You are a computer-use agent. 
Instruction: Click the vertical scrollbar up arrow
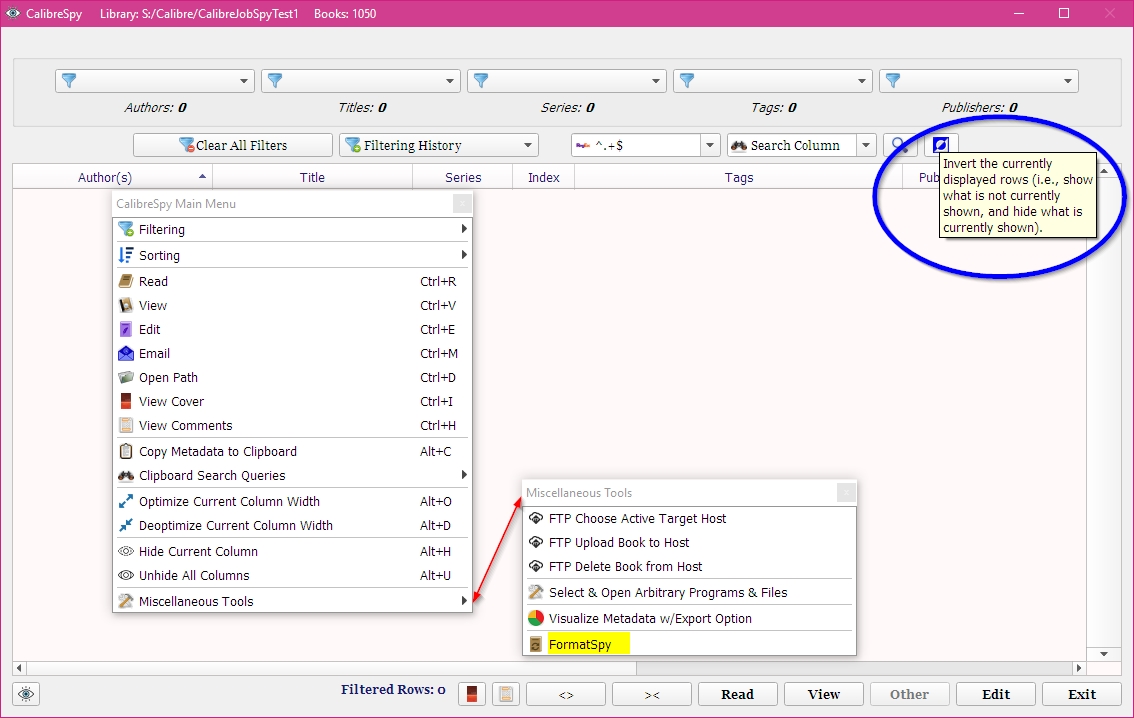1104,171
